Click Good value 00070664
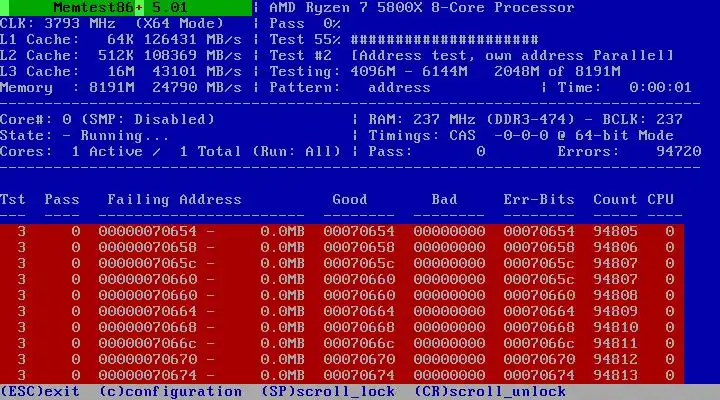This screenshot has width=720, height=400. (359, 311)
